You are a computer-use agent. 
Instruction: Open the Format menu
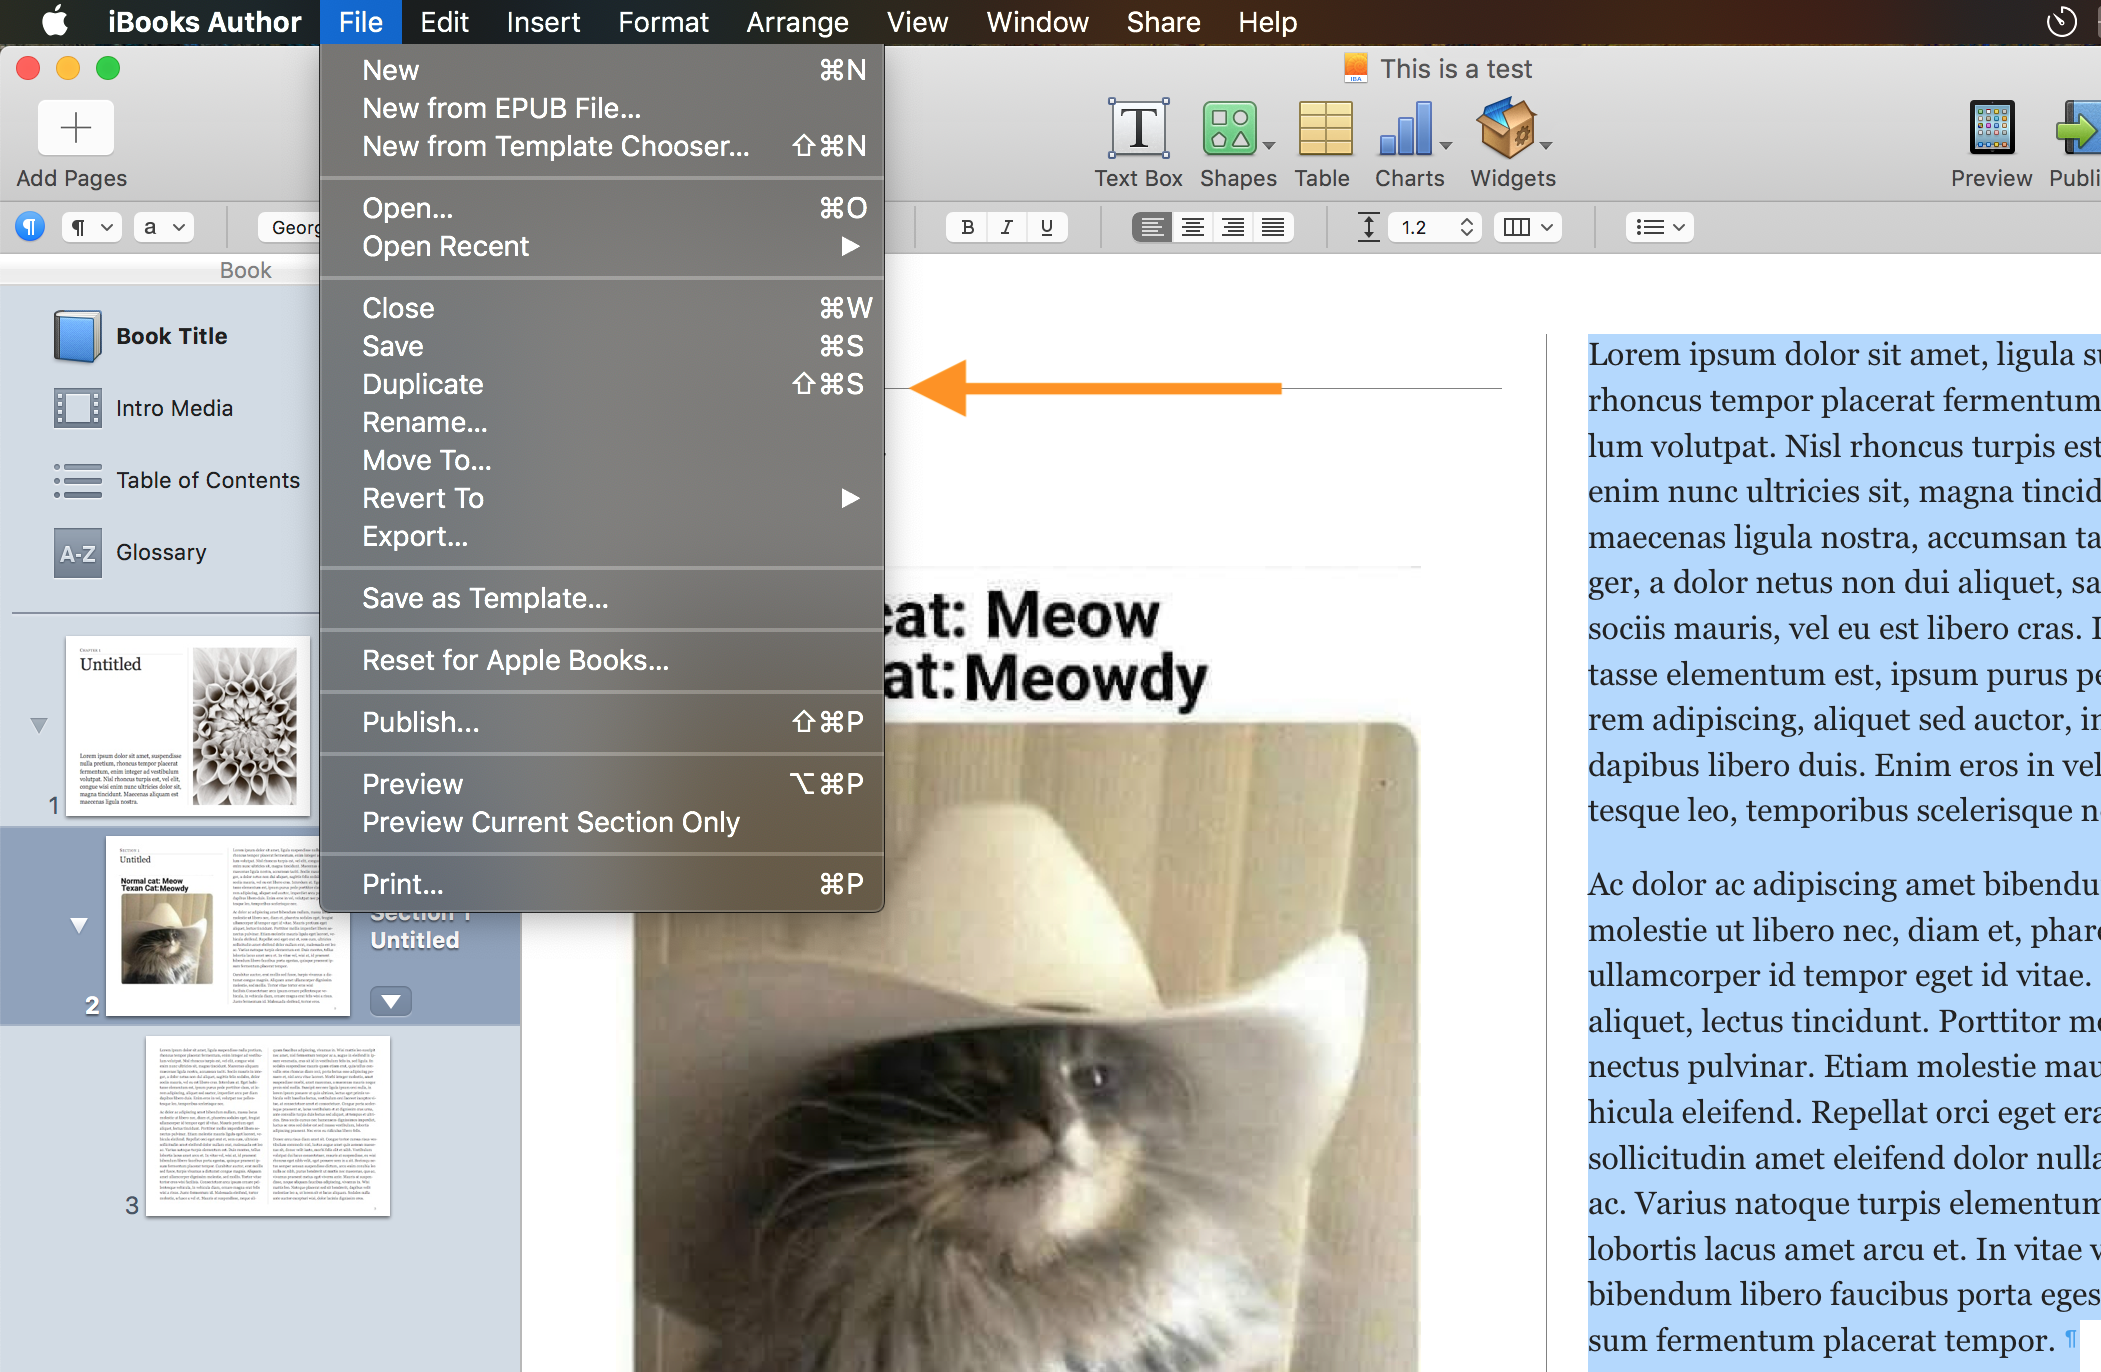coord(663,22)
